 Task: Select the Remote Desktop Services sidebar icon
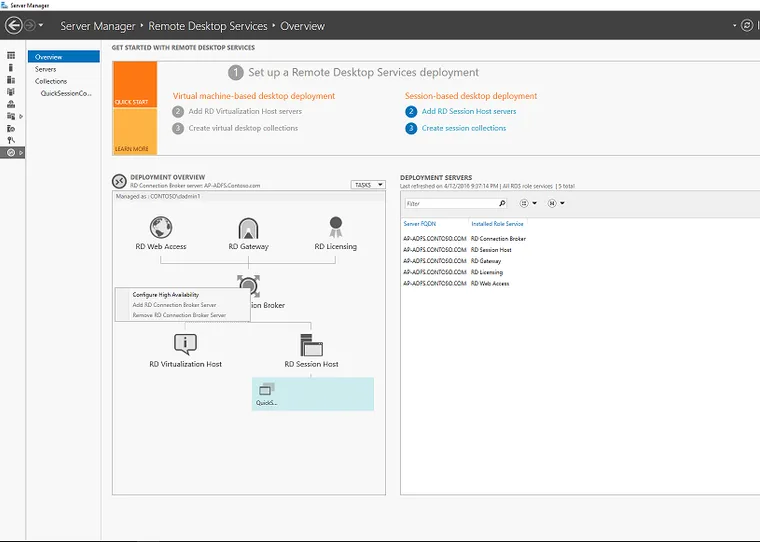(x=11, y=152)
